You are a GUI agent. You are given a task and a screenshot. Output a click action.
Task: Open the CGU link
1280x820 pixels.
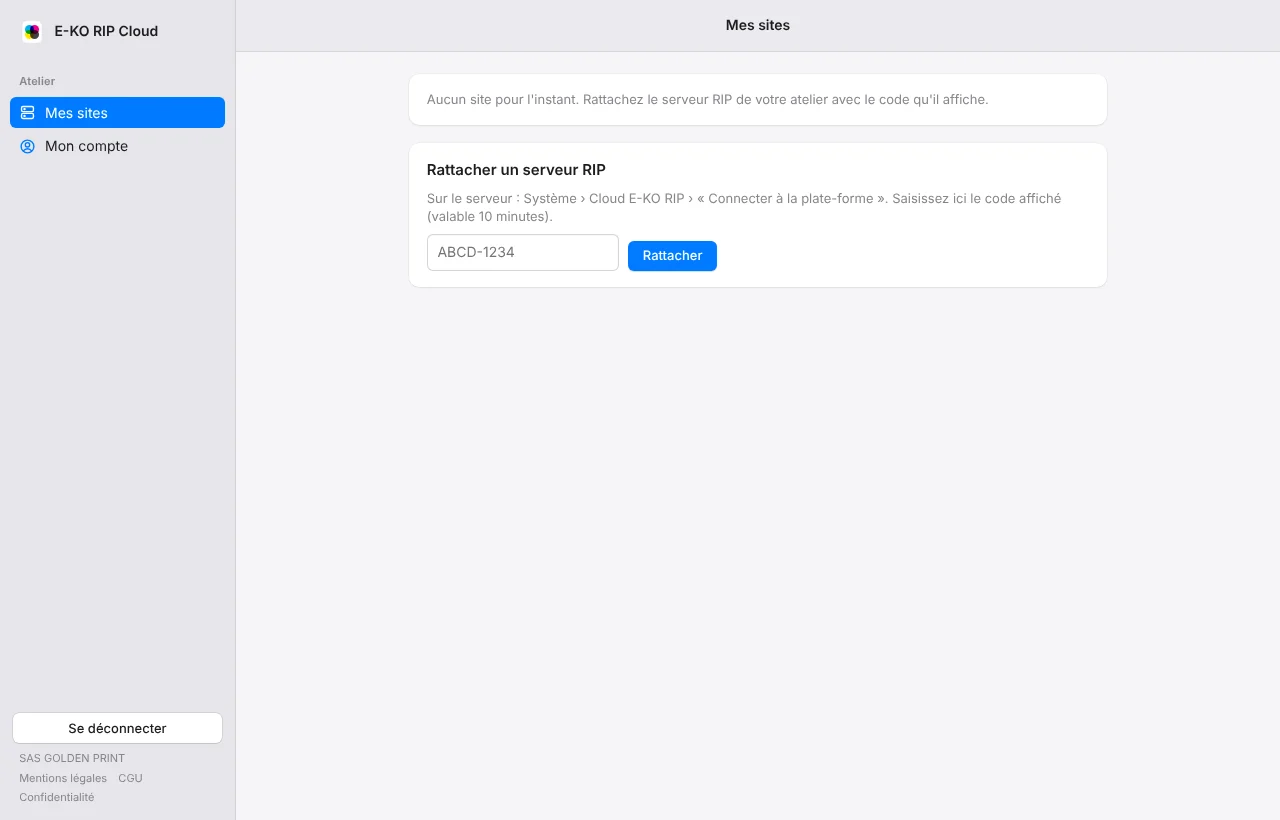tap(130, 778)
